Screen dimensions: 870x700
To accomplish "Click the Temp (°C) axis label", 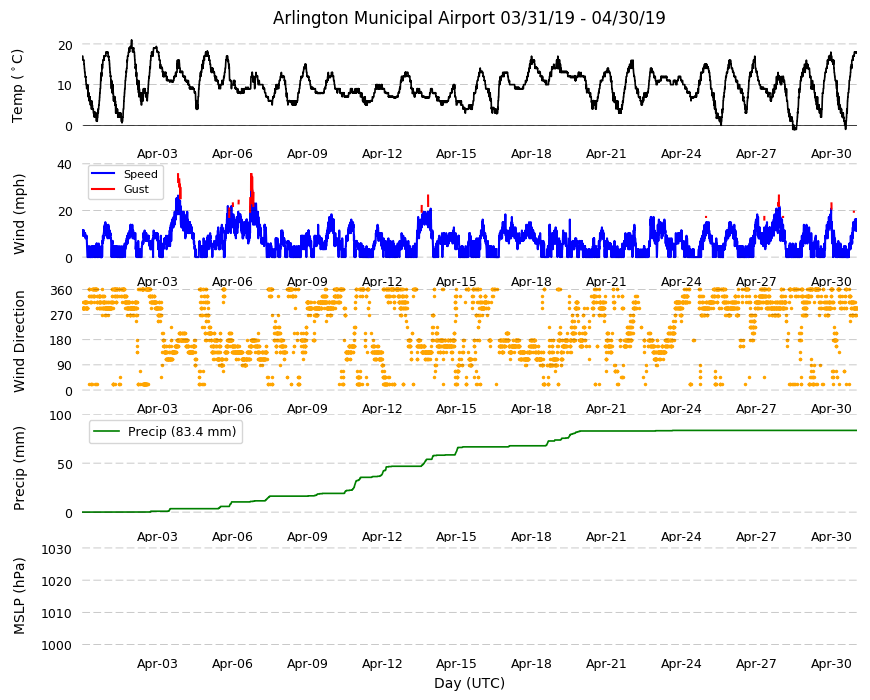I will 17,85.
